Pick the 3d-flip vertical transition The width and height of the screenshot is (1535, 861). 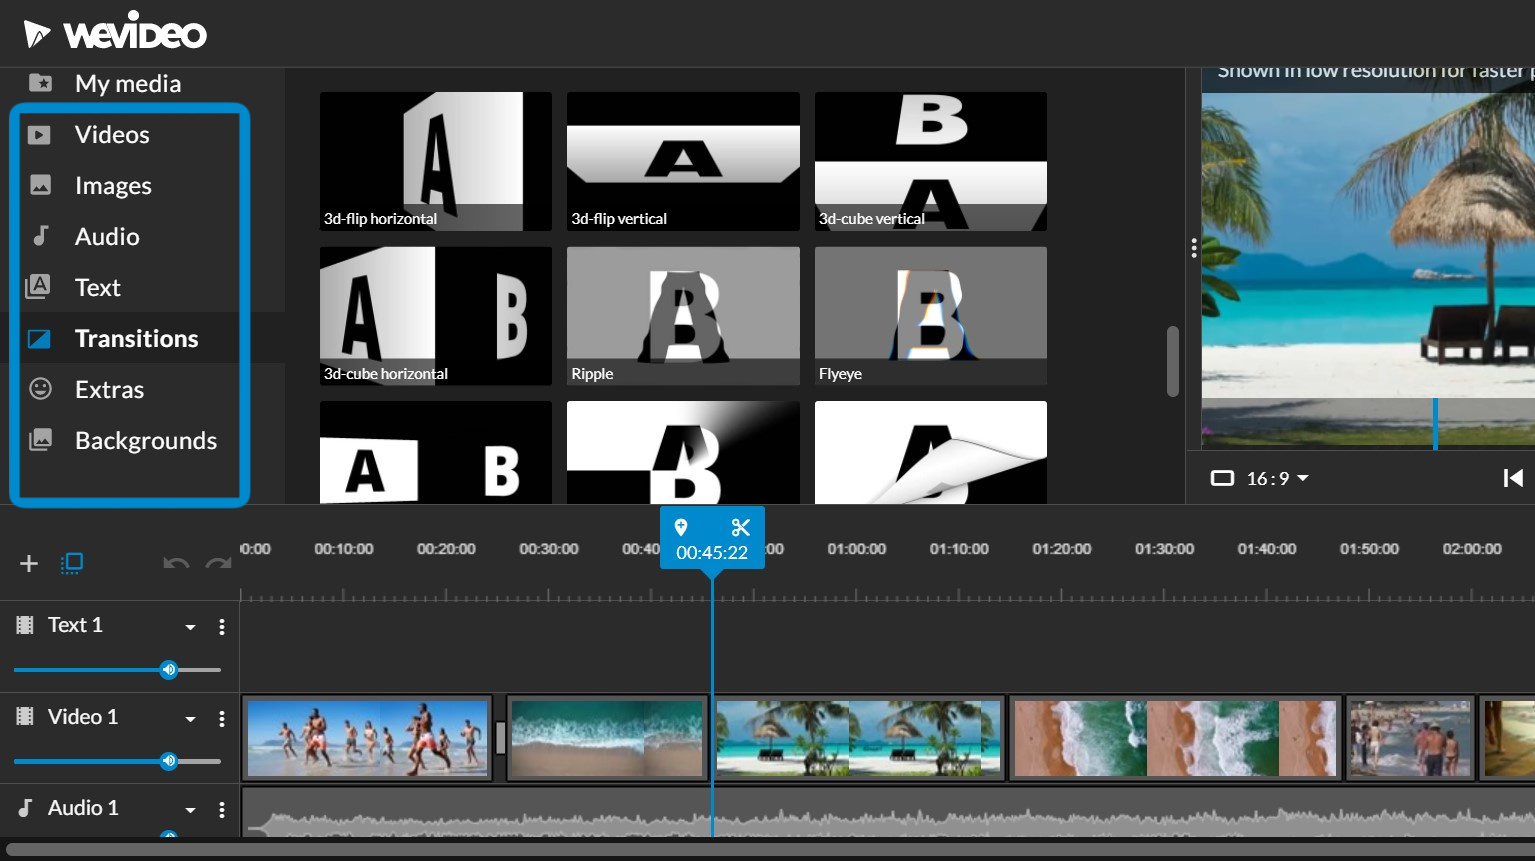click(x=683, y=161)
